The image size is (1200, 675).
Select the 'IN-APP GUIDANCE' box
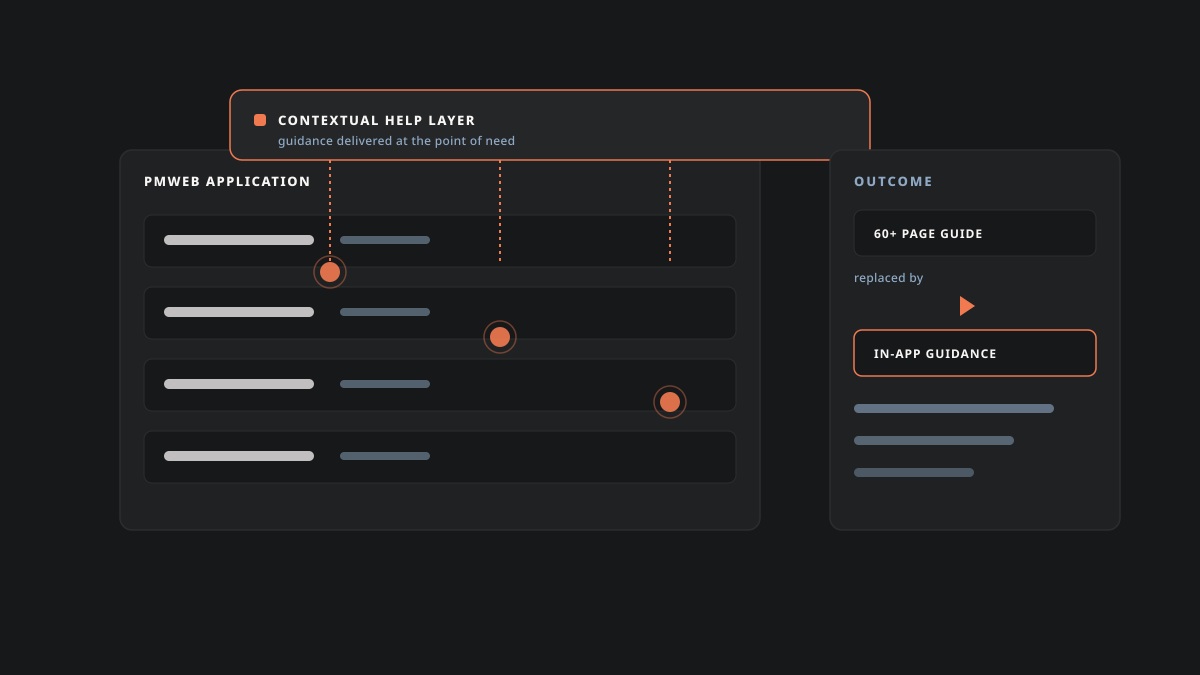pos(975,353)
